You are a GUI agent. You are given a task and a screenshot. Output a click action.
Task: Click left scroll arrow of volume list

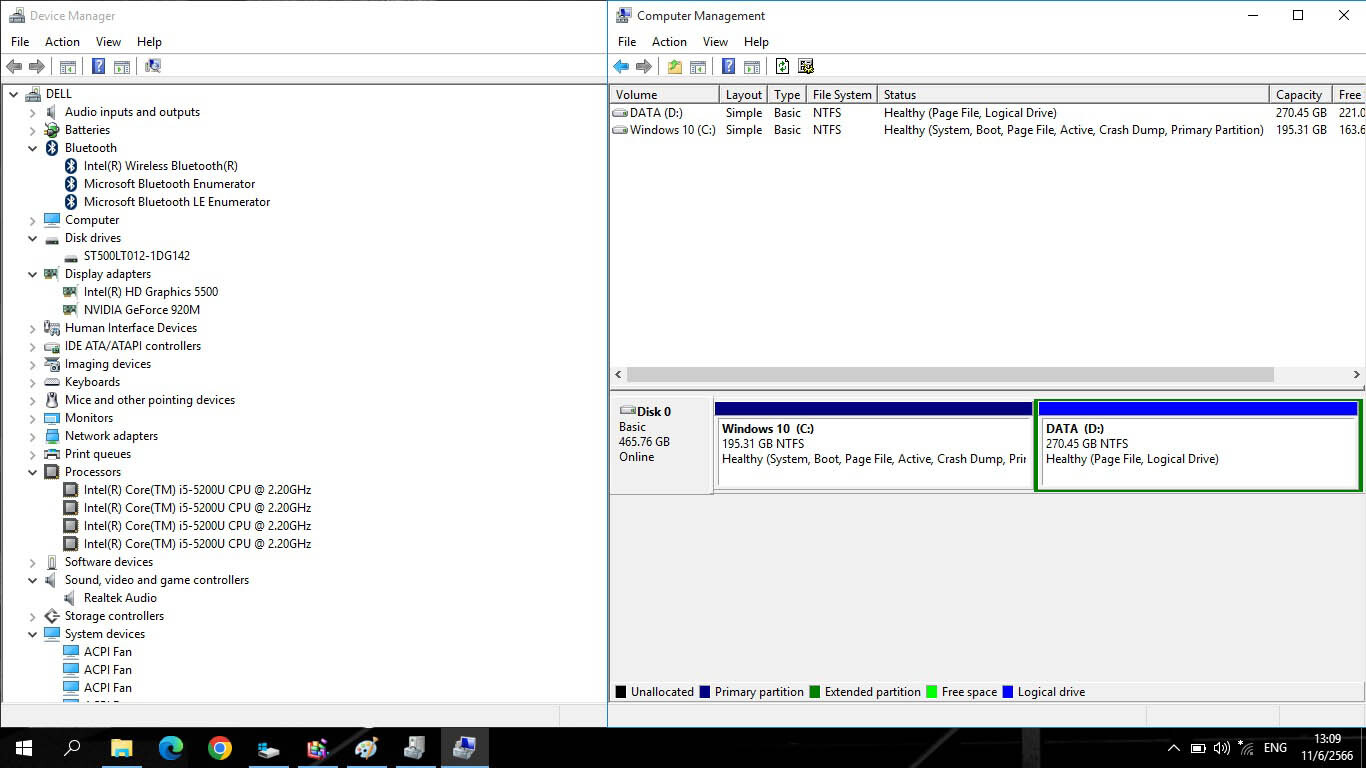[x=618, y=374]
